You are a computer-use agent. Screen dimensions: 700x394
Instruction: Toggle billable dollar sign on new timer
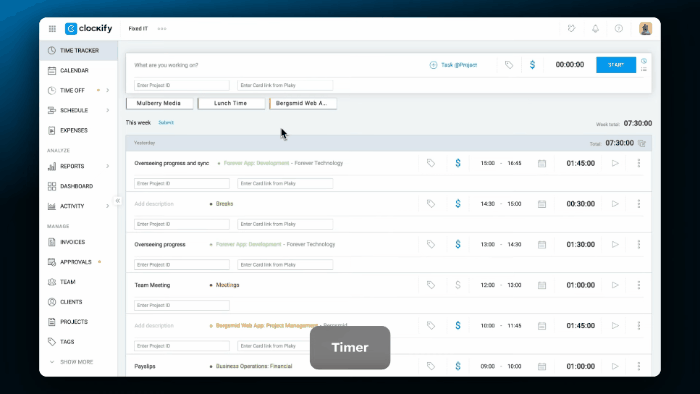coord(532,65)
